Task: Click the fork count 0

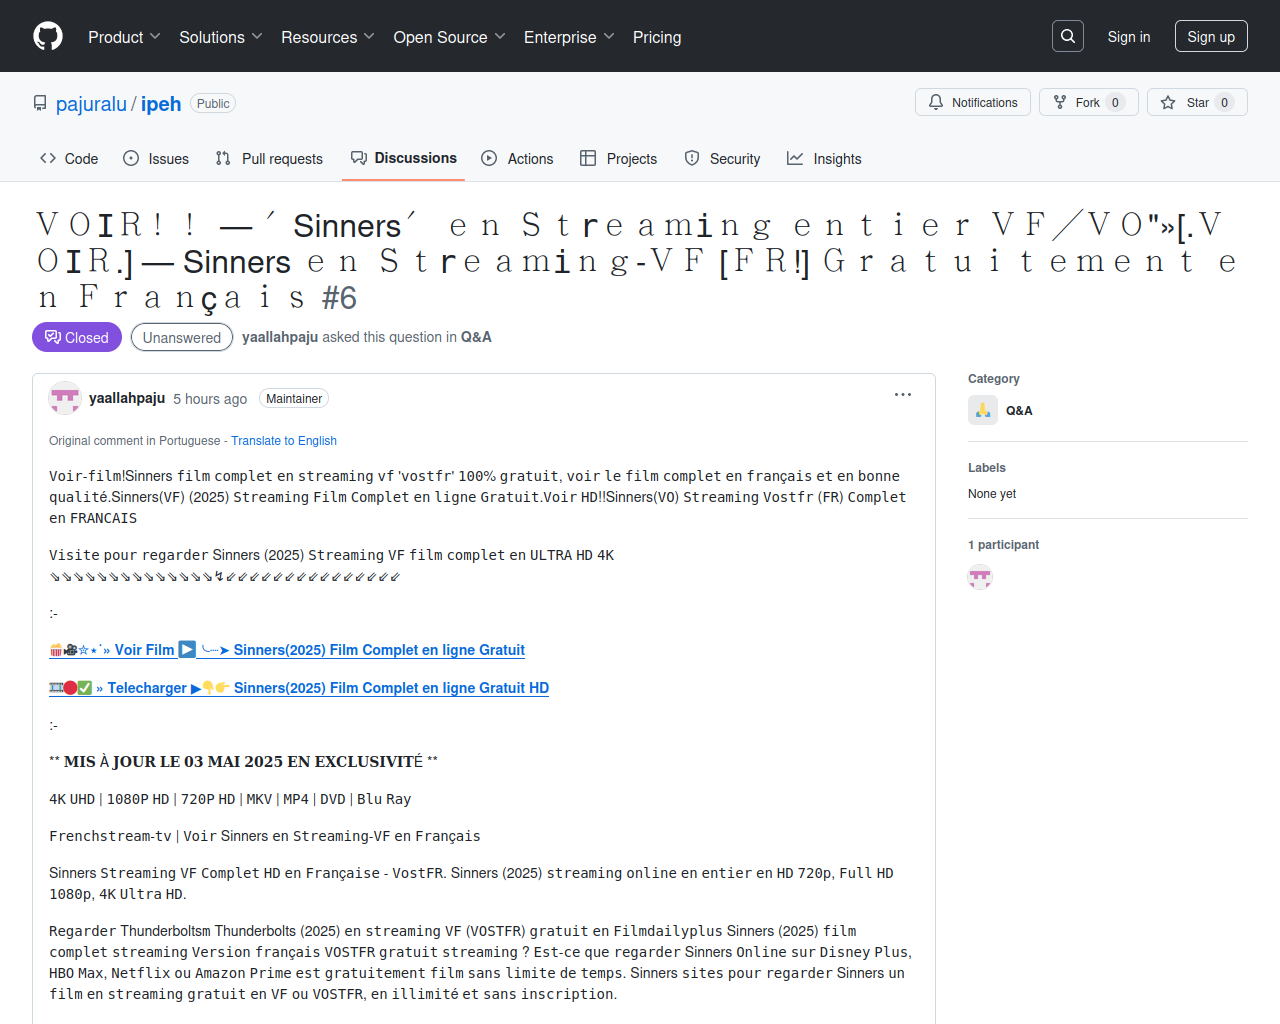Action: coord(1116,103)
